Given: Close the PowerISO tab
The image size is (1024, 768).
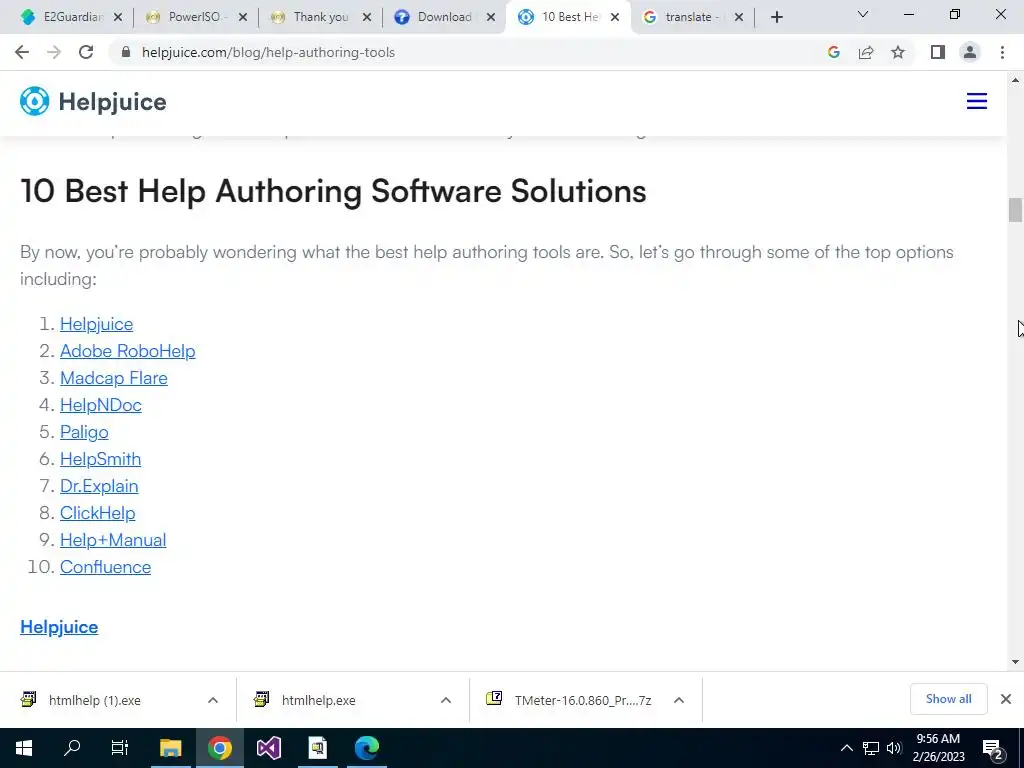Looking at the screenshot, I should point(243,18).
